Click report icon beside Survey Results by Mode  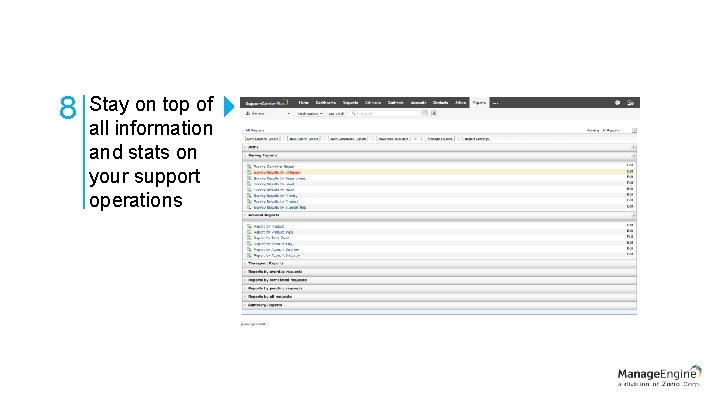click(249, 190)
